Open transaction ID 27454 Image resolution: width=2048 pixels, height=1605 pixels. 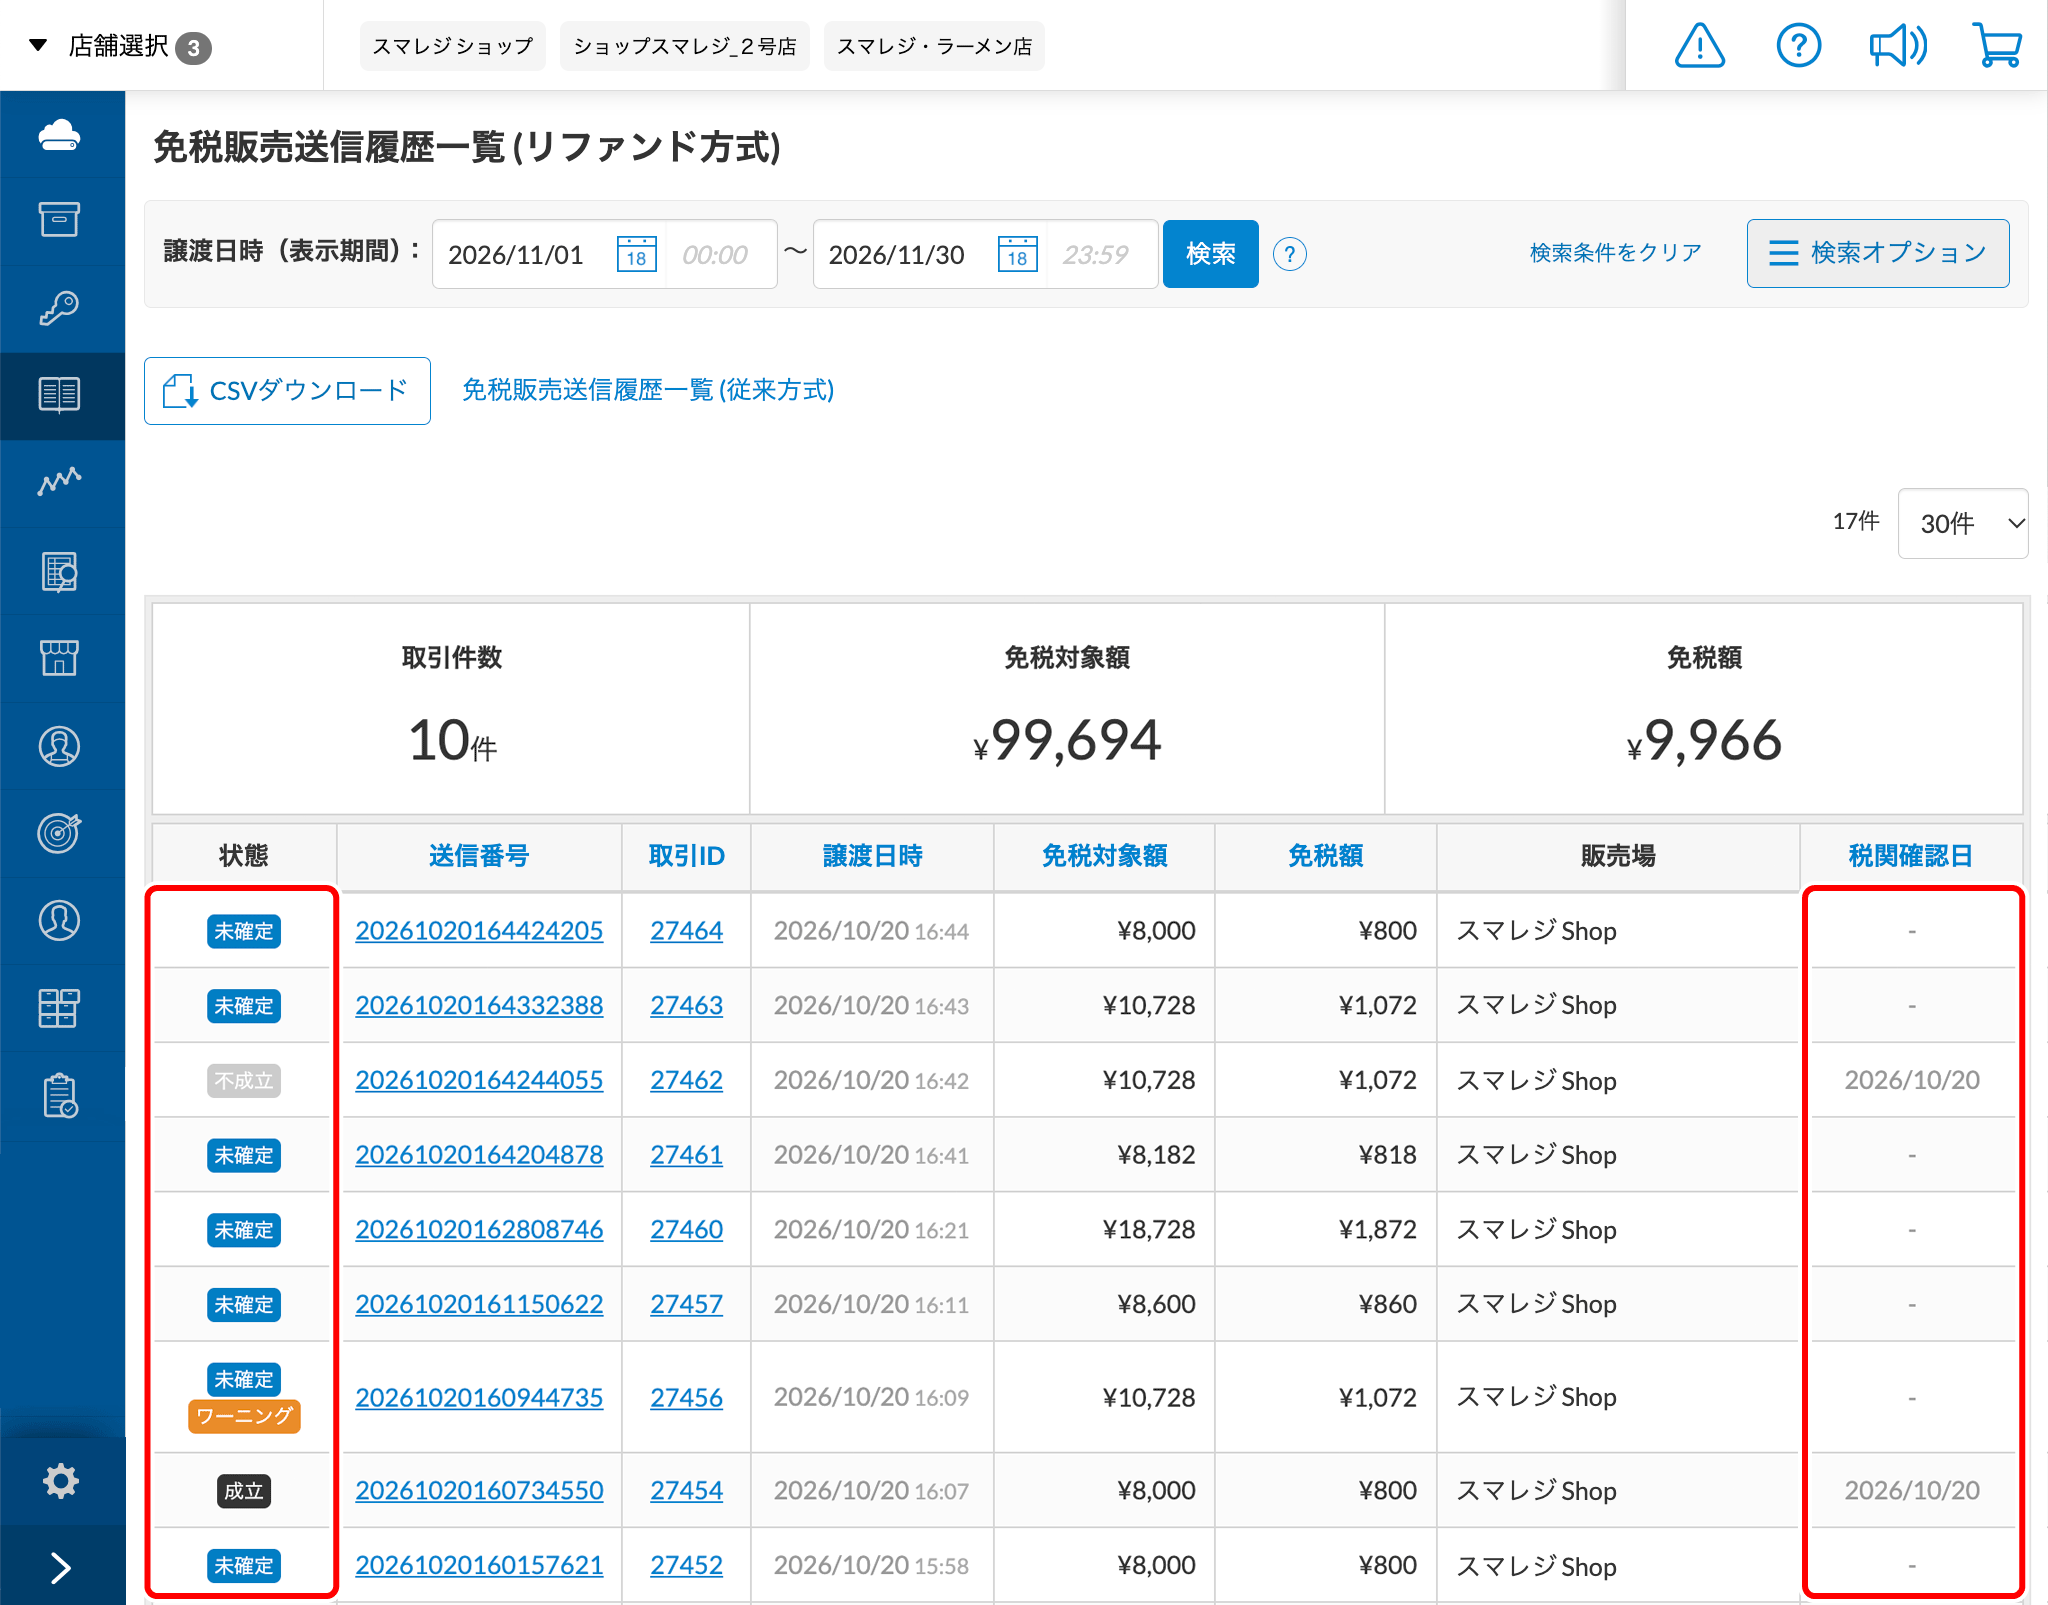686,1491
